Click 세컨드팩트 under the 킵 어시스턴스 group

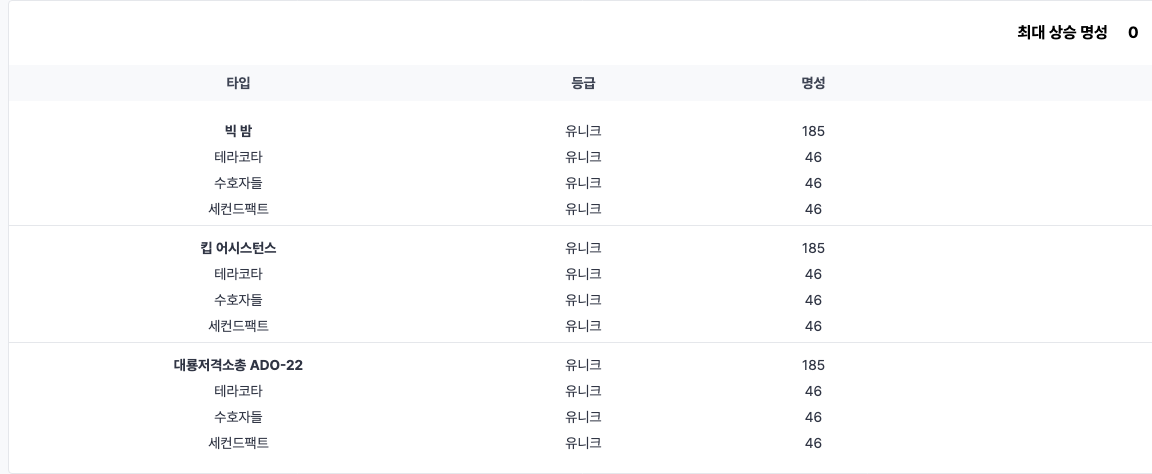[238, 326]
